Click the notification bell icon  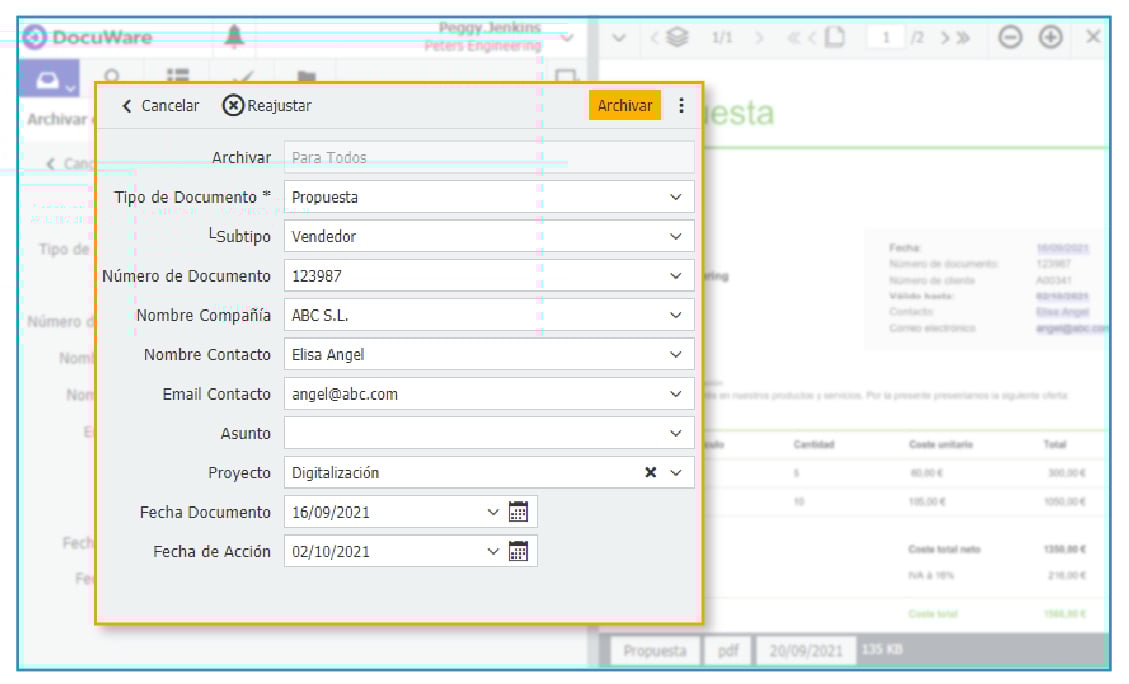234,37
